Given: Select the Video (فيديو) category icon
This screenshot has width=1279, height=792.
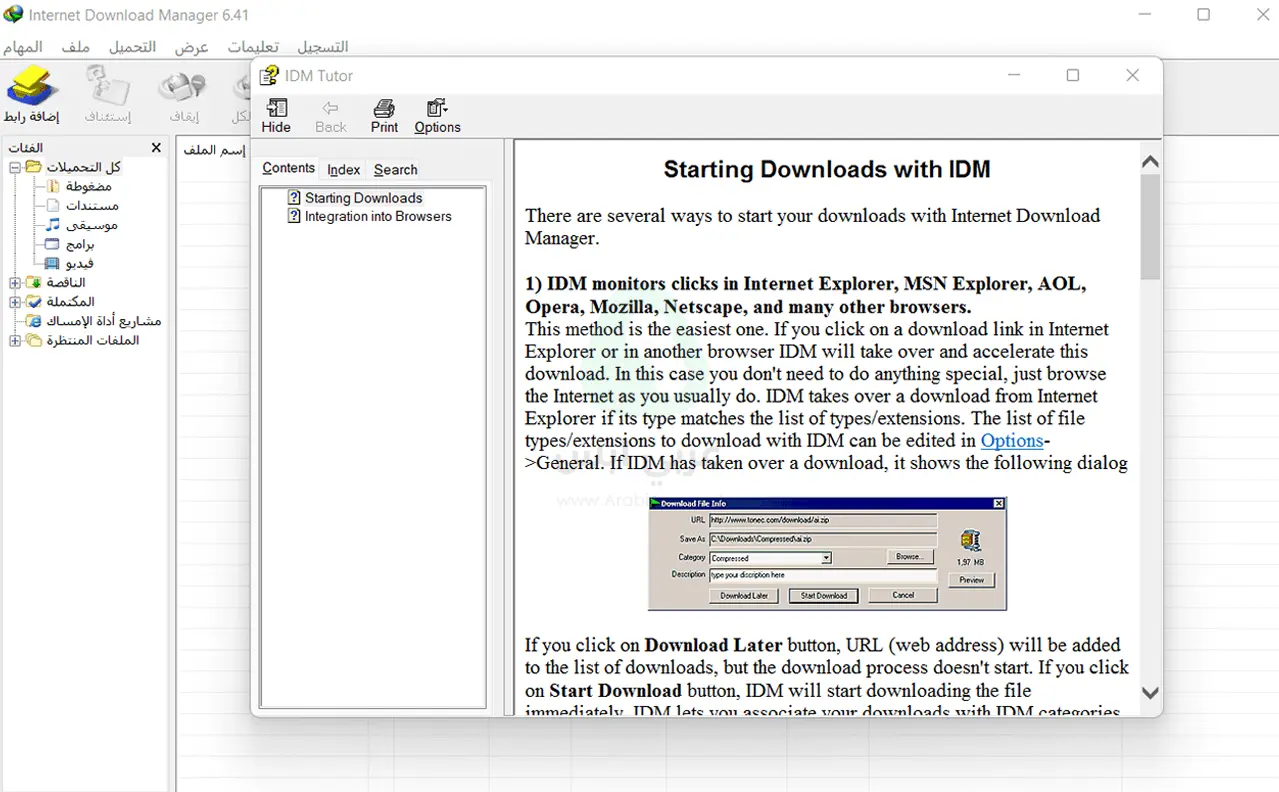Looking at the screenshot, I should [x=53, y=263].
